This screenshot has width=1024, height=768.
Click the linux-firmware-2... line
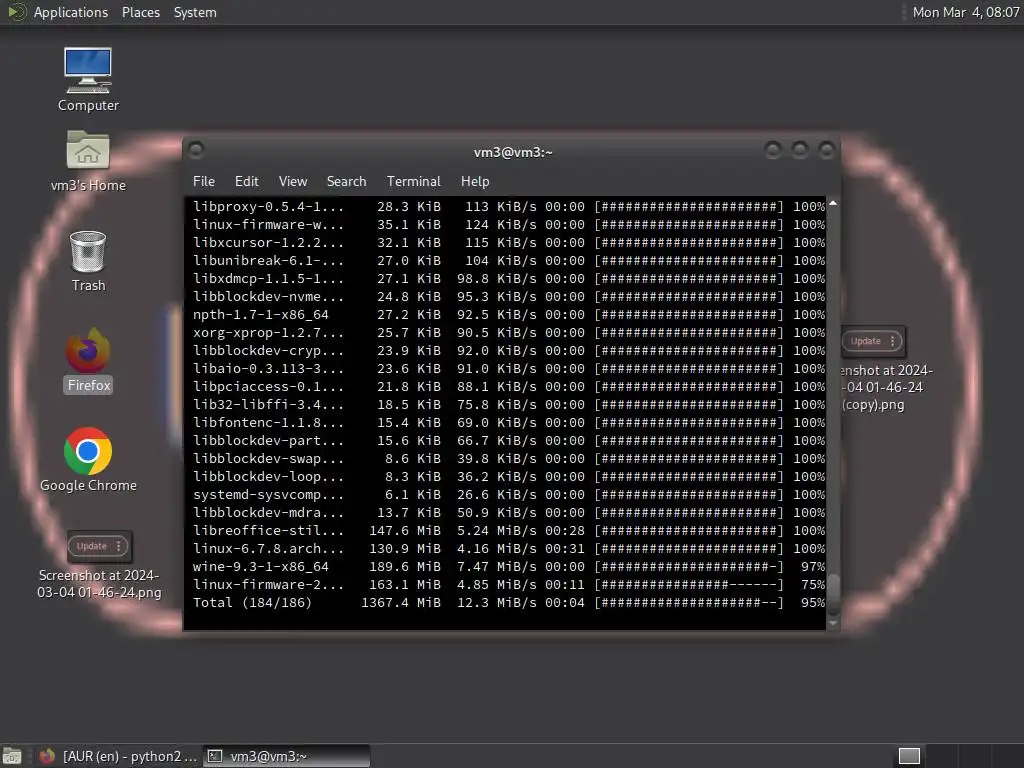(x=509, y=584)
